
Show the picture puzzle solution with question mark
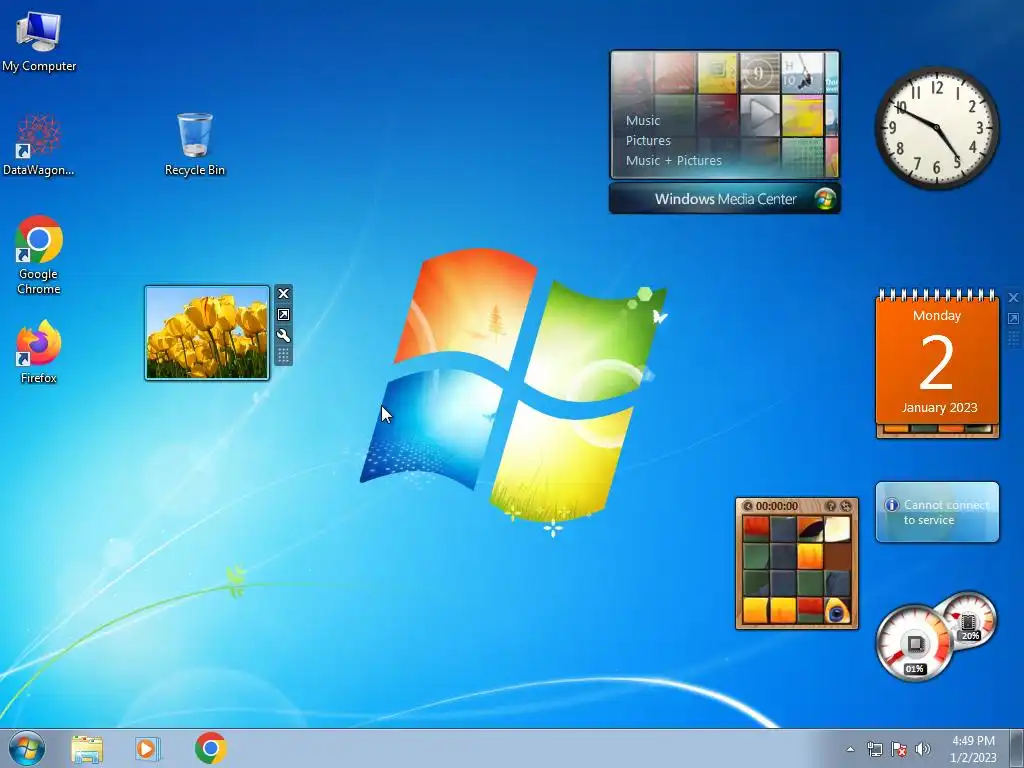click(830, 506)
